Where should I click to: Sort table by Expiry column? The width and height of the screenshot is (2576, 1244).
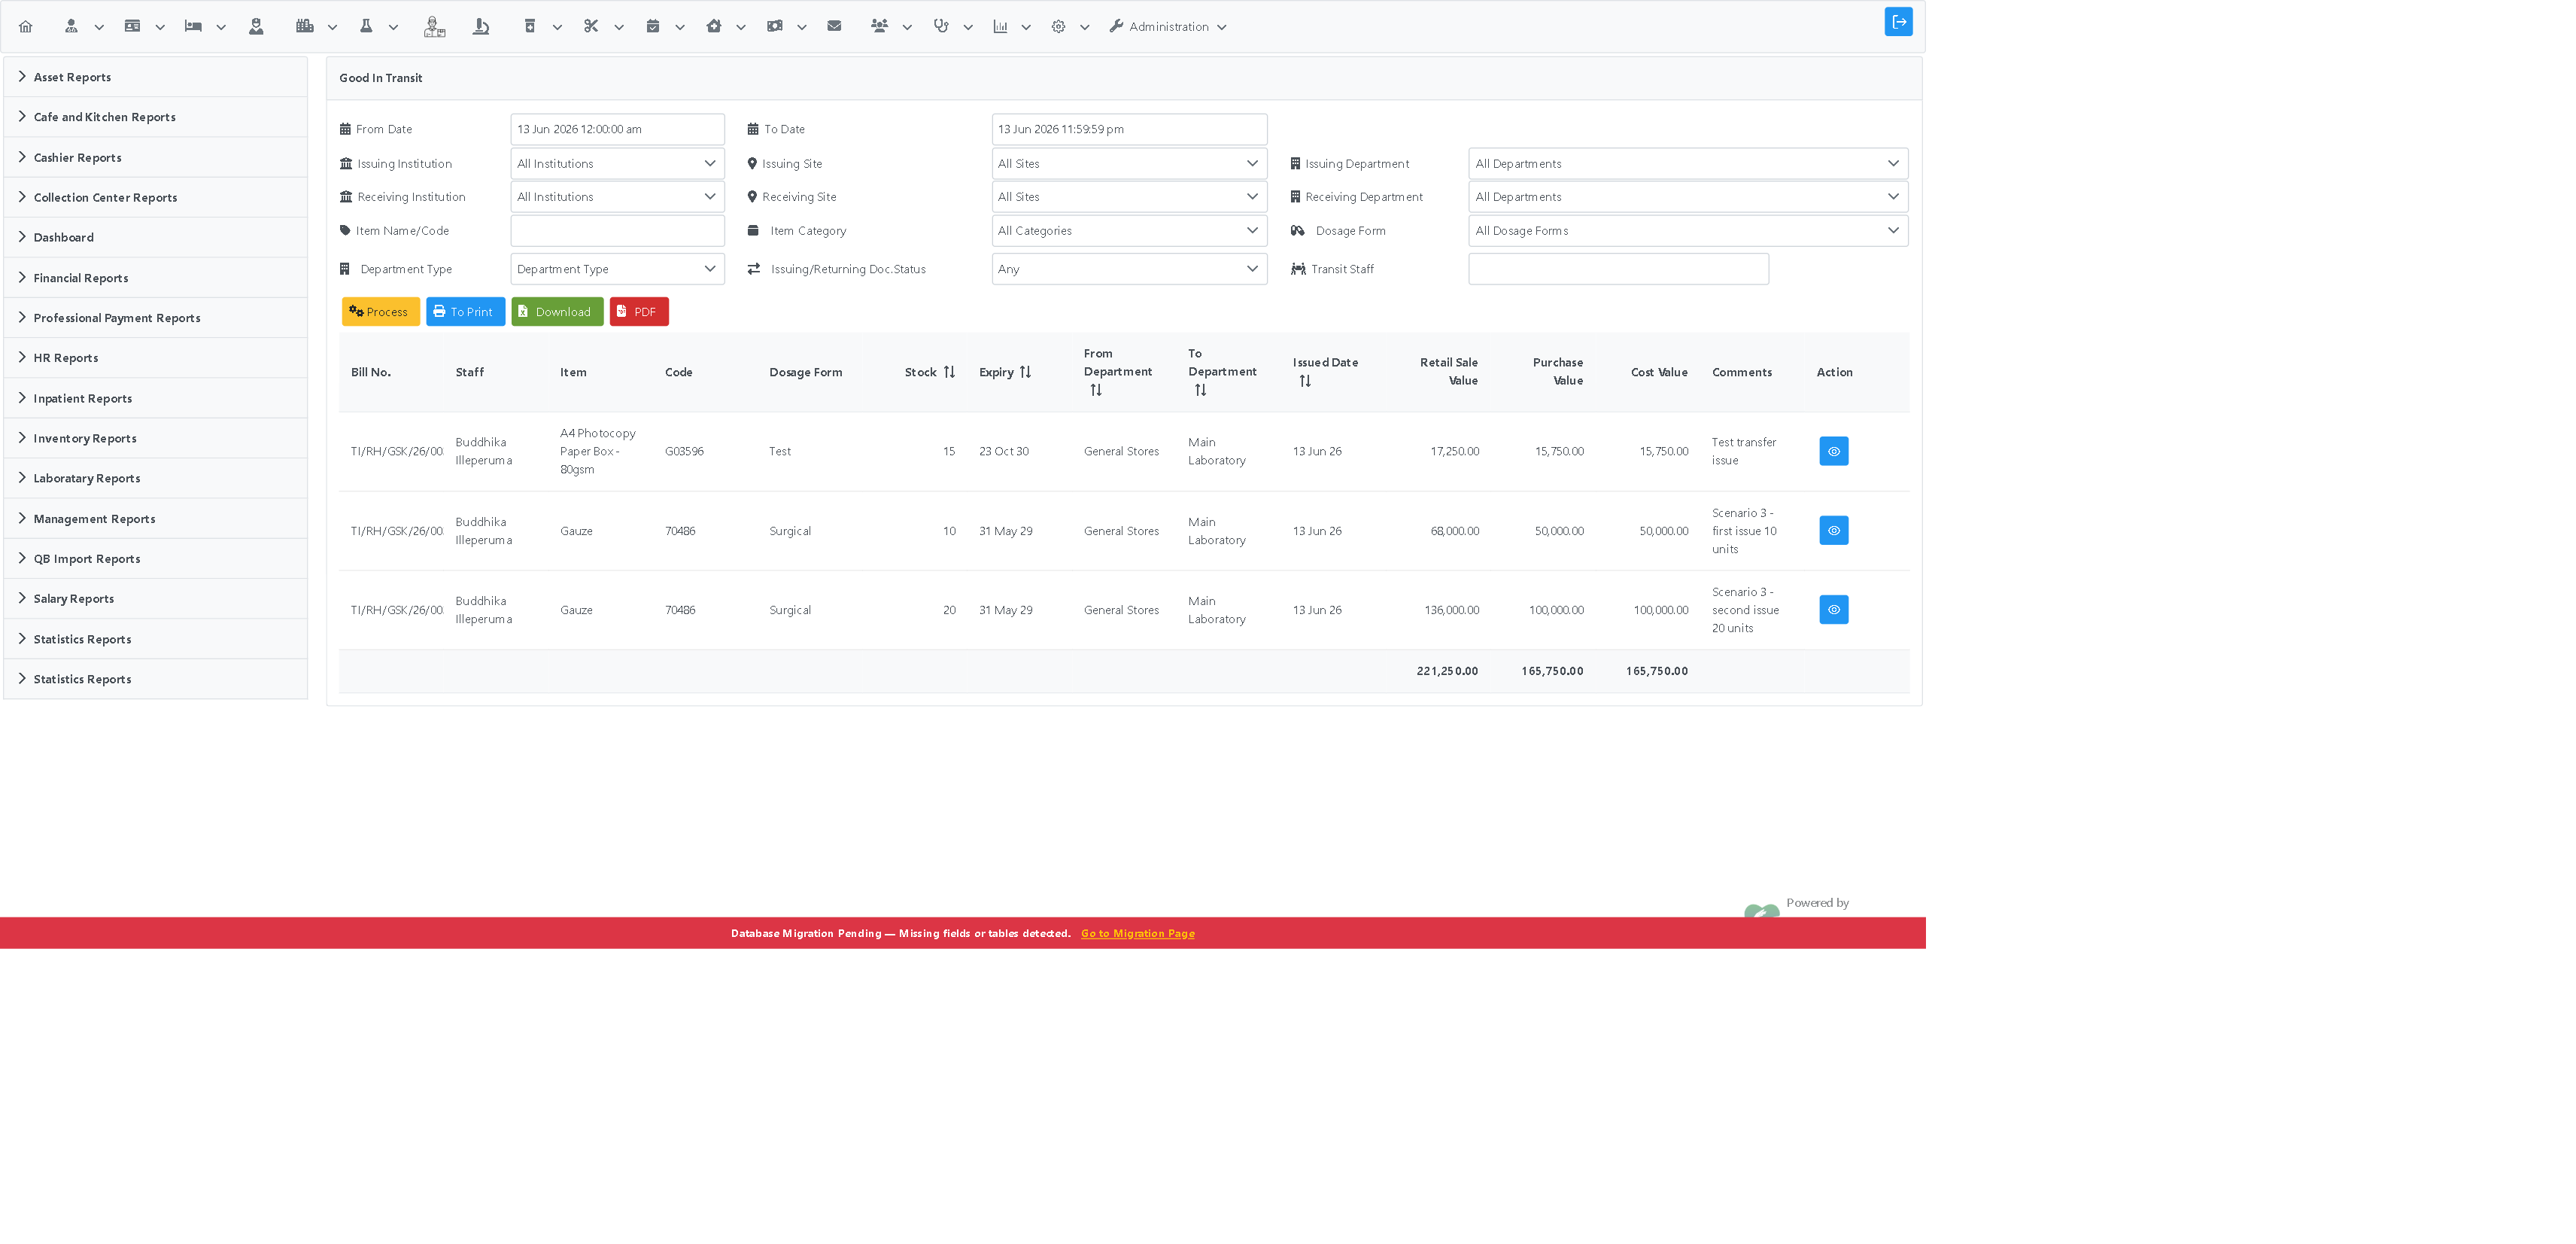(x=1025, y=372)
